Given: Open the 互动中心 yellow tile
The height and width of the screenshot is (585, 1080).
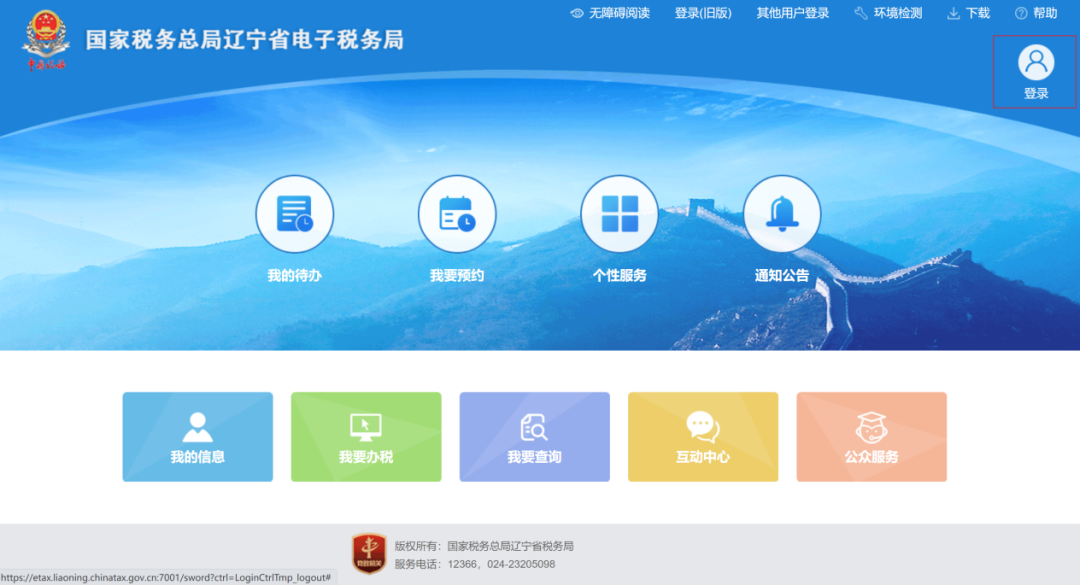Looking at the screenshot, I should [703, 437].
